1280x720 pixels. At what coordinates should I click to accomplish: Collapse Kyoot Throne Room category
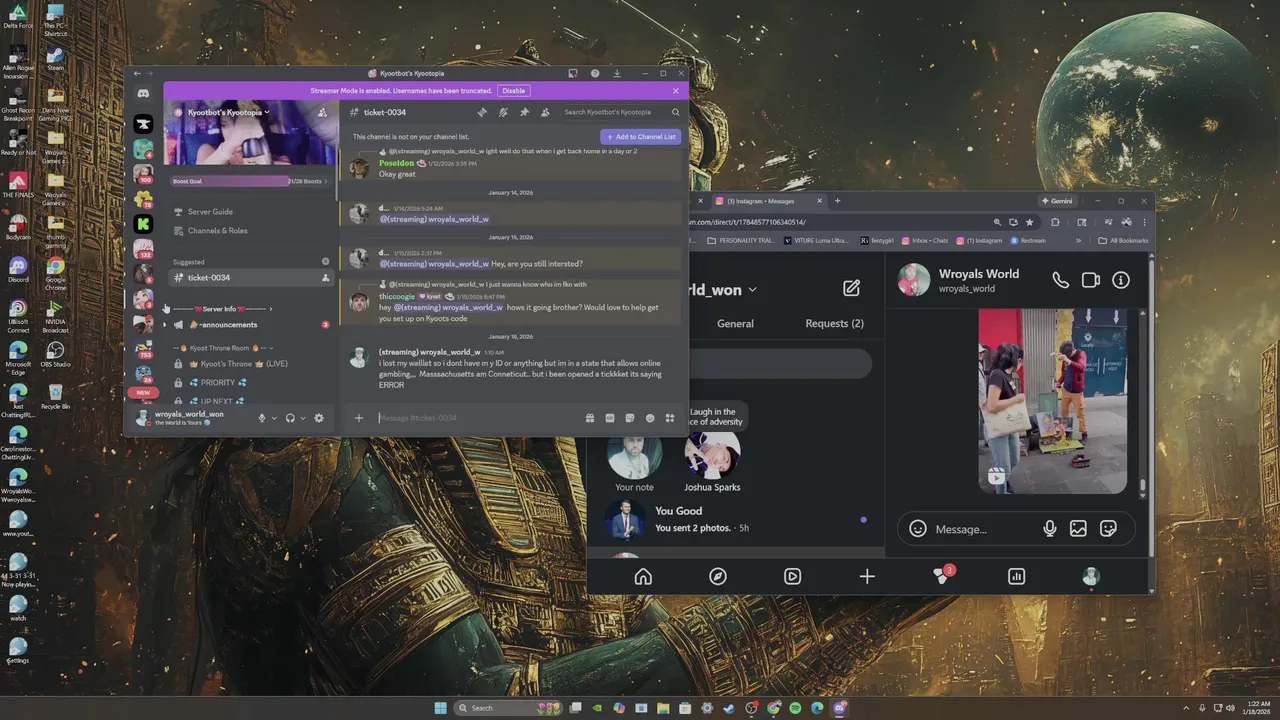click(x=224, y=348)
